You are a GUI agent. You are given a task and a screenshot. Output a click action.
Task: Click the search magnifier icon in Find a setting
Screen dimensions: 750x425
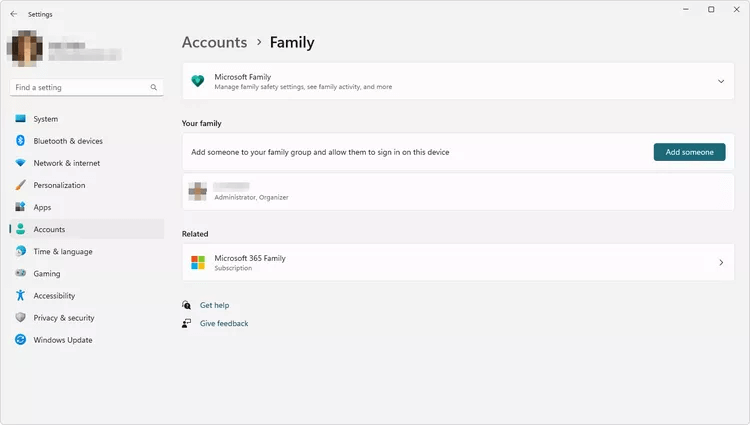[x=154, y=87]
